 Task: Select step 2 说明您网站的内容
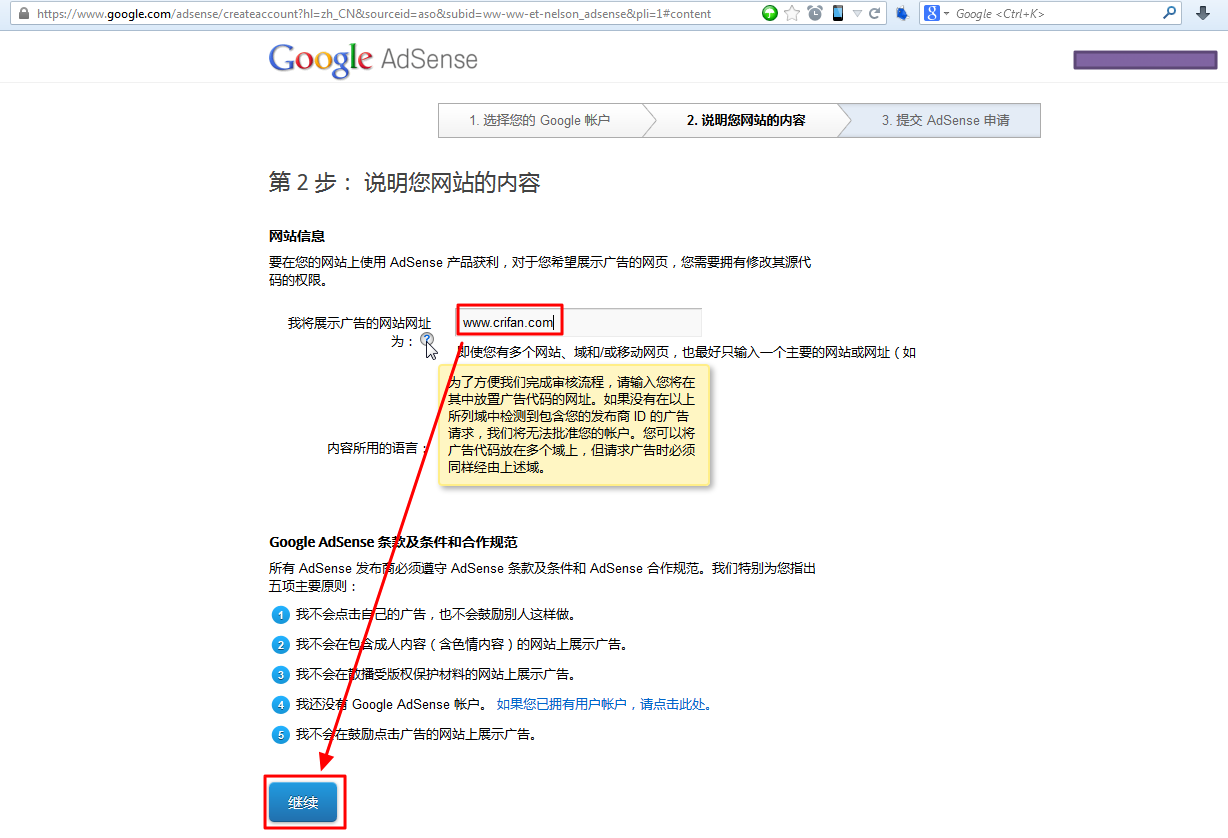tap(746, 120)
